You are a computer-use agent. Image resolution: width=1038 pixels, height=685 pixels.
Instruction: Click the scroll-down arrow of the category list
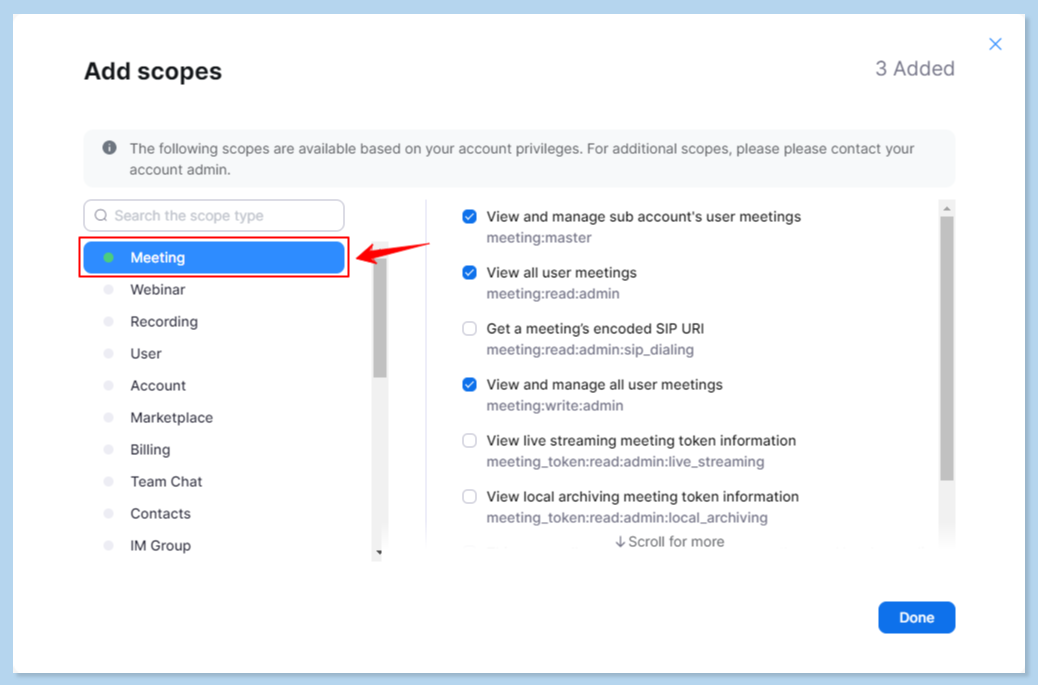coord(379,552)
